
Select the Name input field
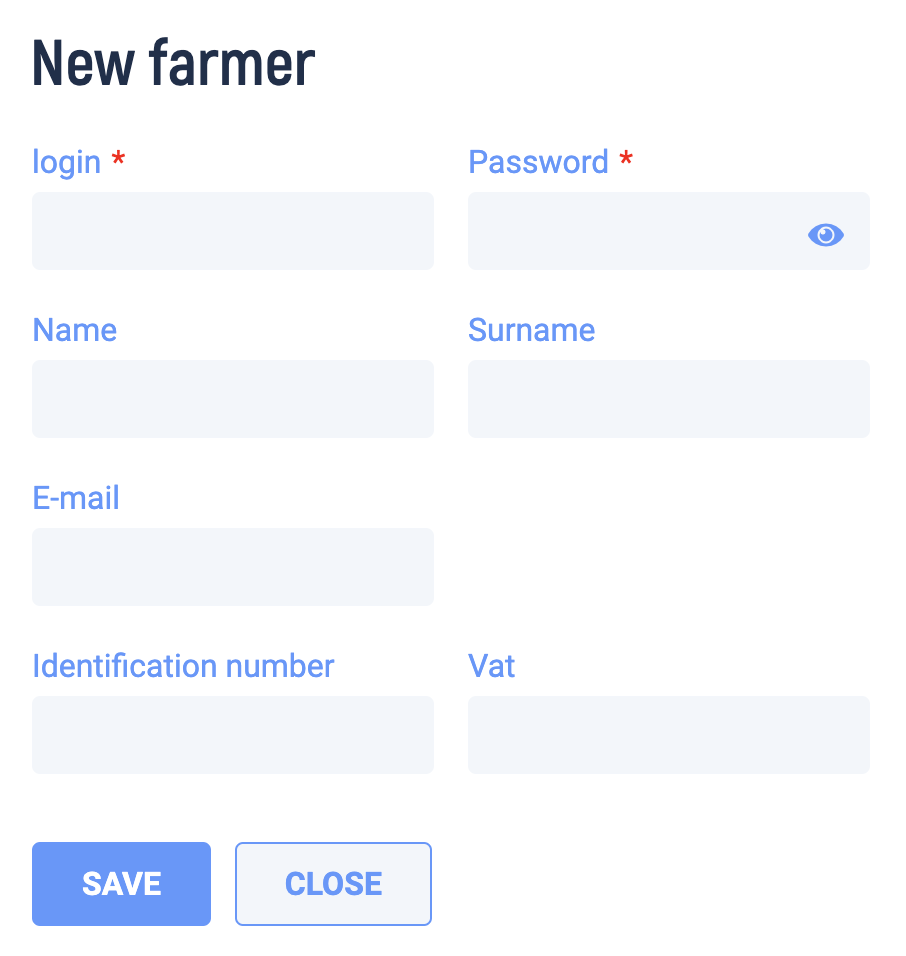coord(233,399)
